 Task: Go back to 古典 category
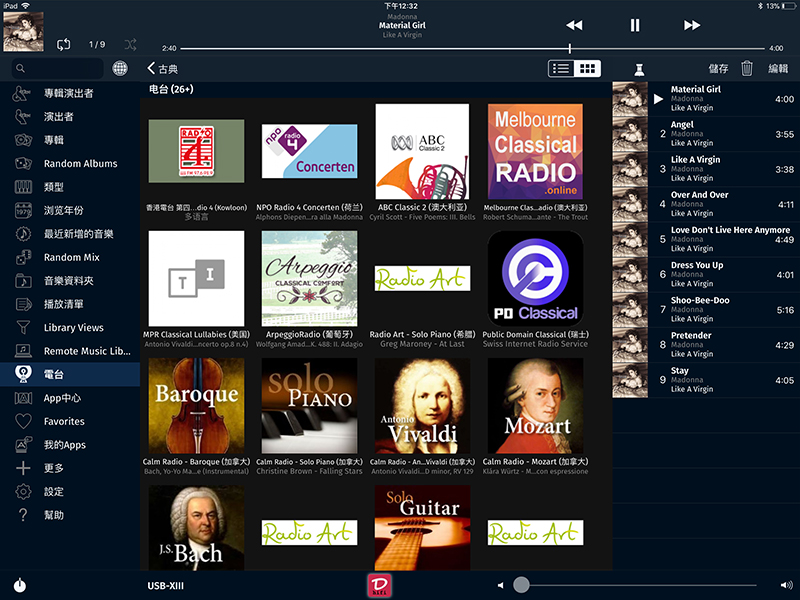[162, 69]
